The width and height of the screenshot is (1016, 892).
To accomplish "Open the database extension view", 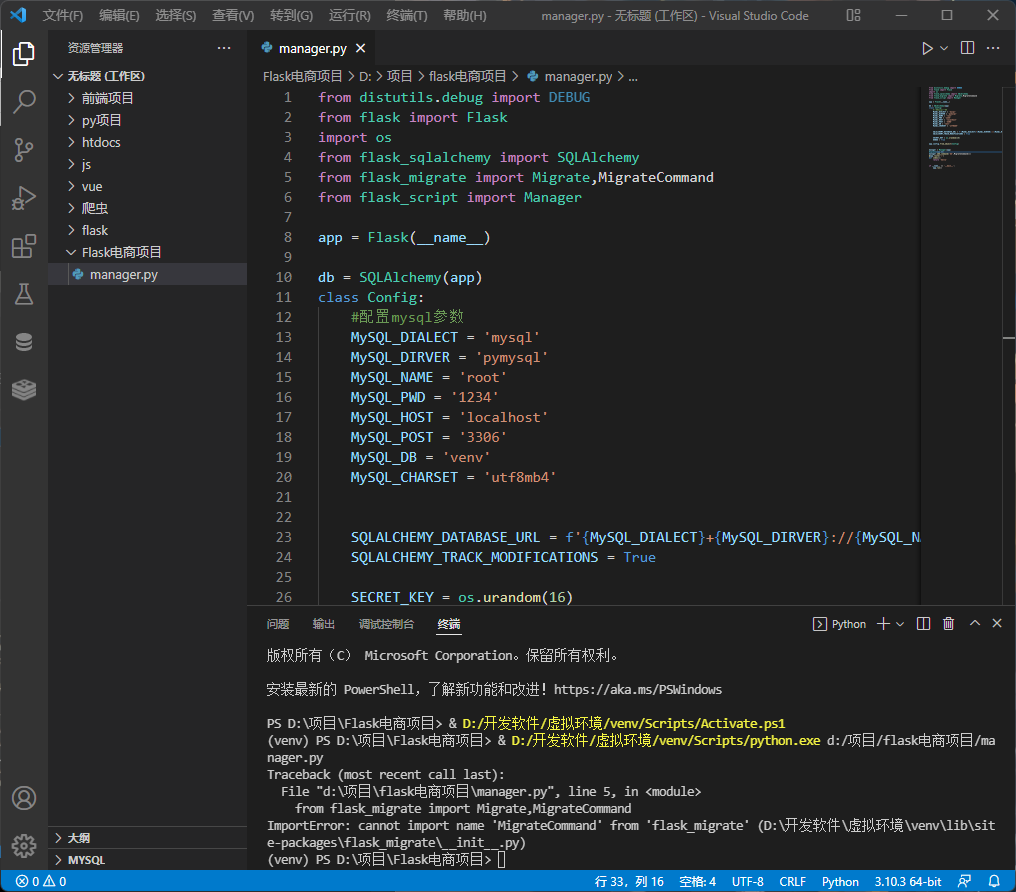I will (x=24, y=341).
